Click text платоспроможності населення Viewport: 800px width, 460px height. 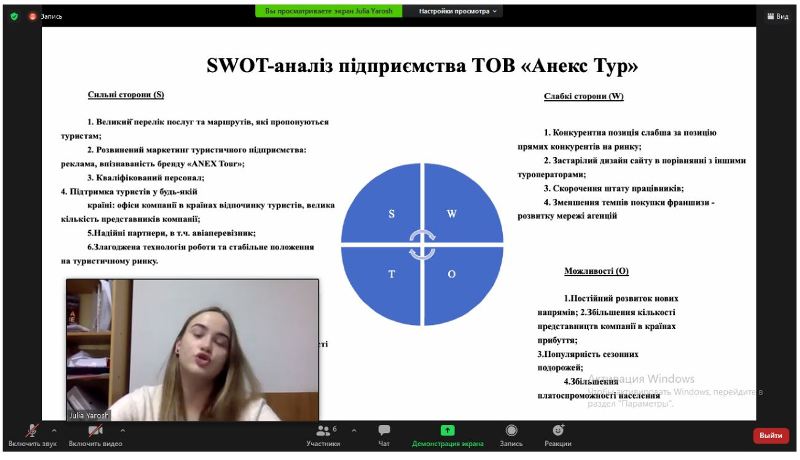coord(598,396)
